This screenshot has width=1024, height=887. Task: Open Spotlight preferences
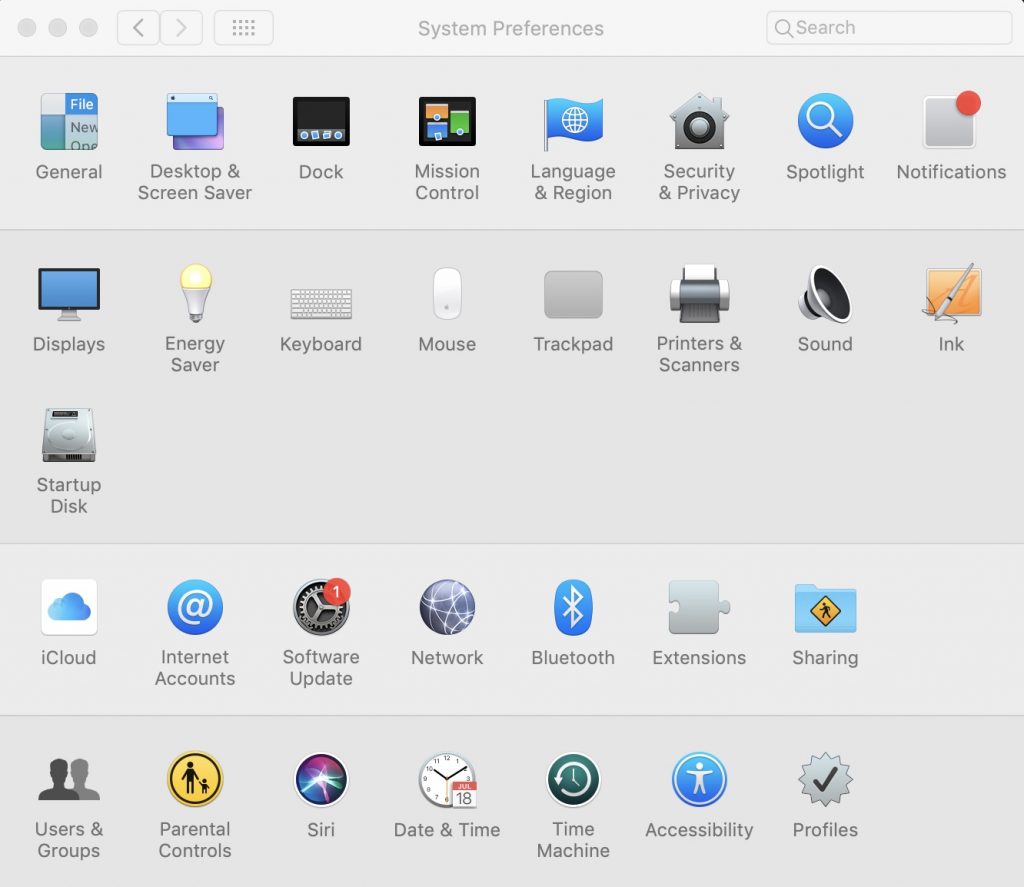point(825,122)
